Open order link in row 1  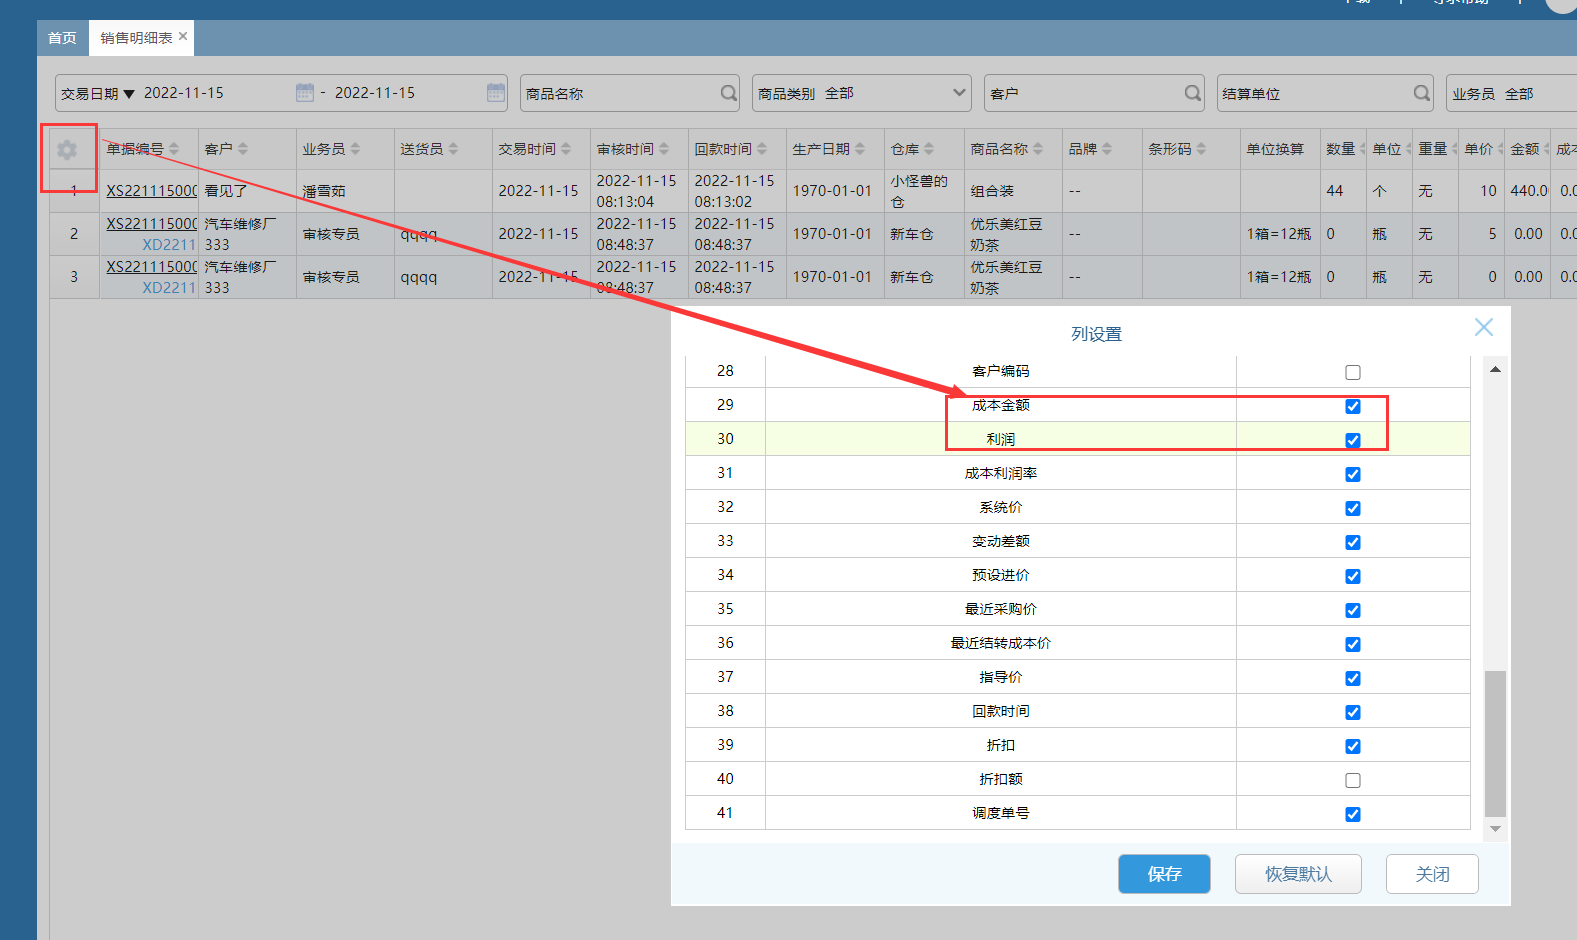click(x=152, y=190)
